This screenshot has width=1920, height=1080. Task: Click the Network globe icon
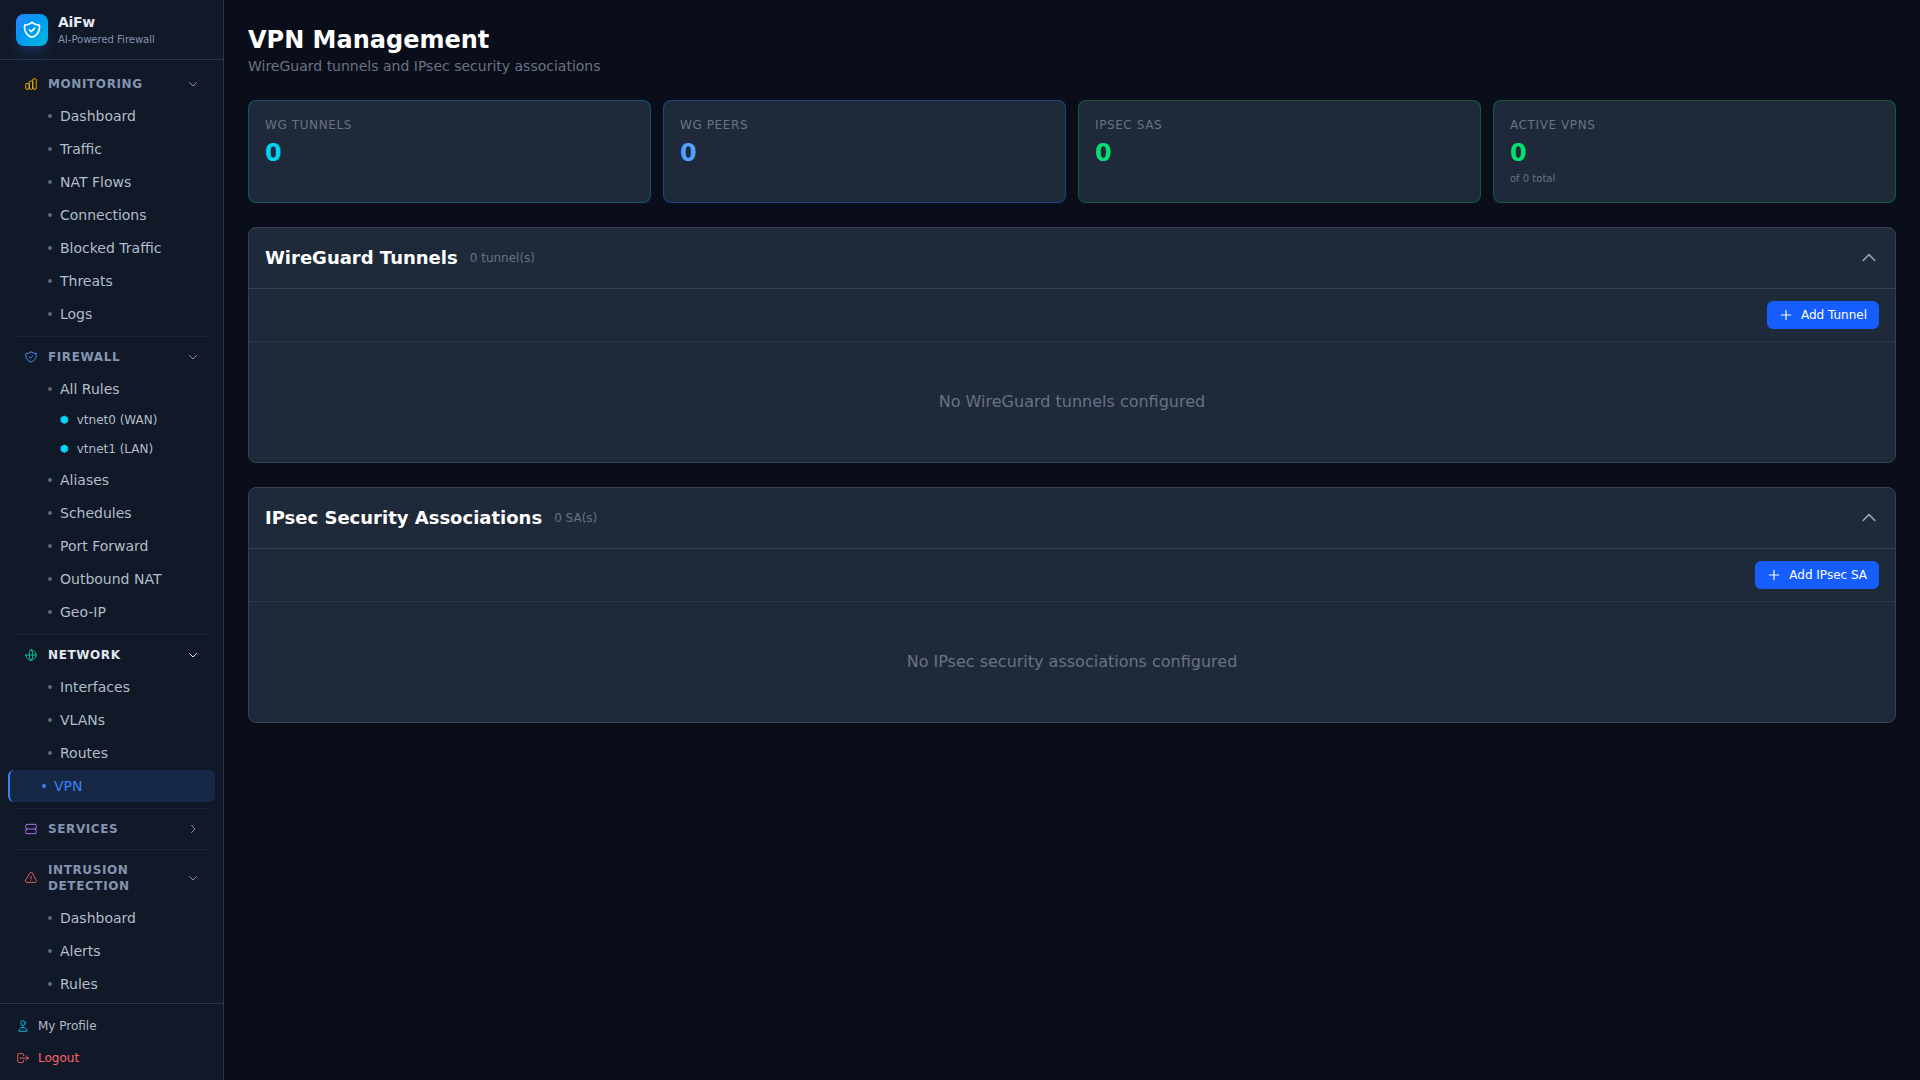pos(30,654)
